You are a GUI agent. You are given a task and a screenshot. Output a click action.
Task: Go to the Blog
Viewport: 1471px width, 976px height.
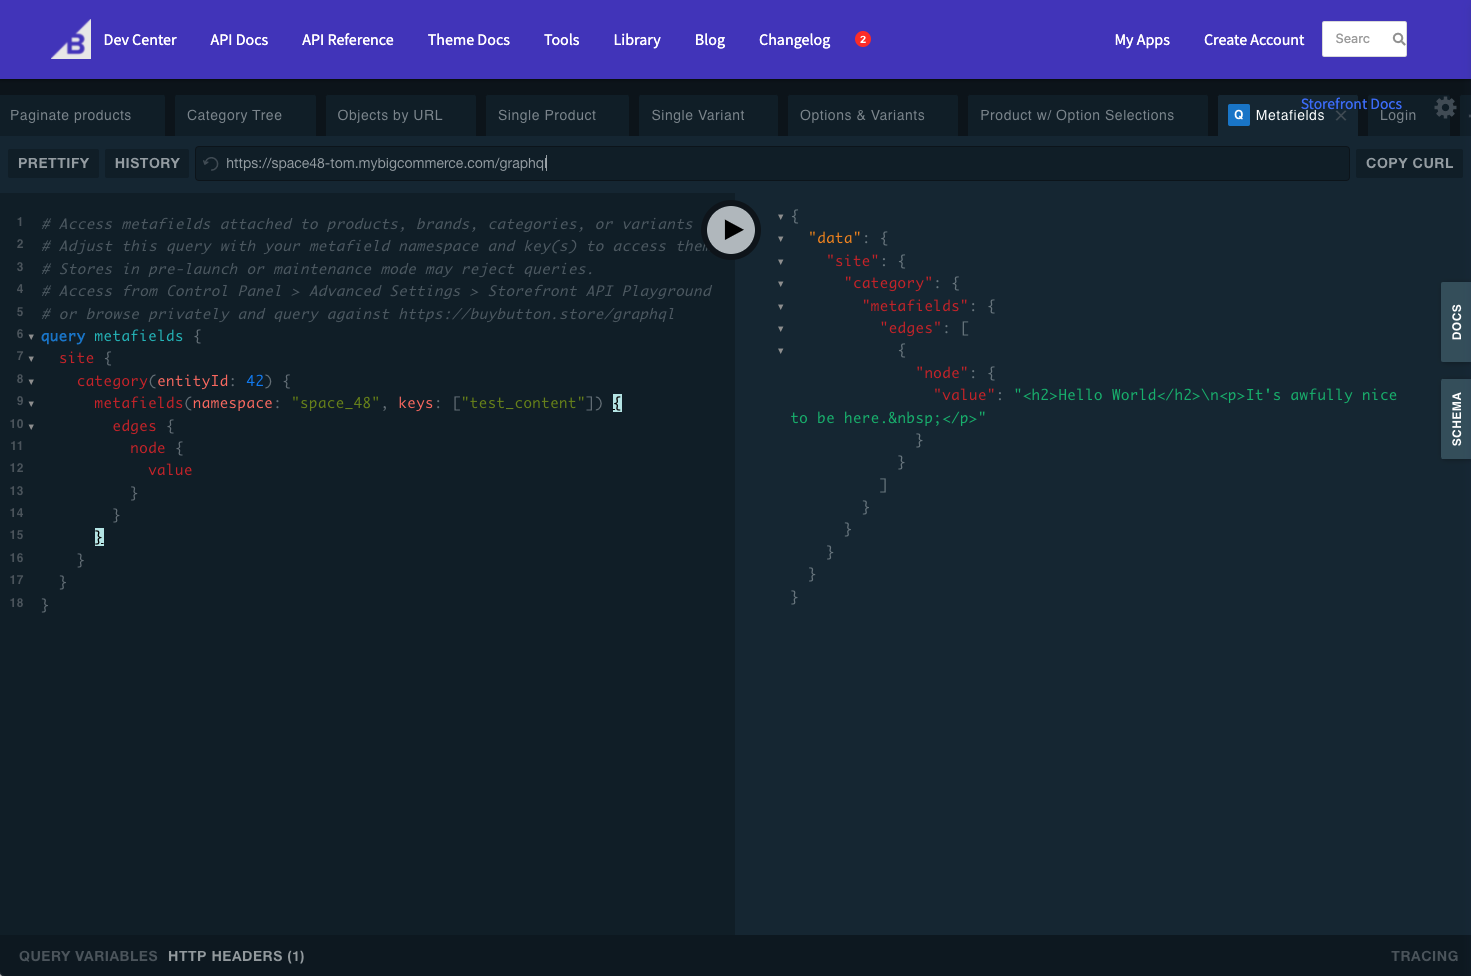pos(710,40)
